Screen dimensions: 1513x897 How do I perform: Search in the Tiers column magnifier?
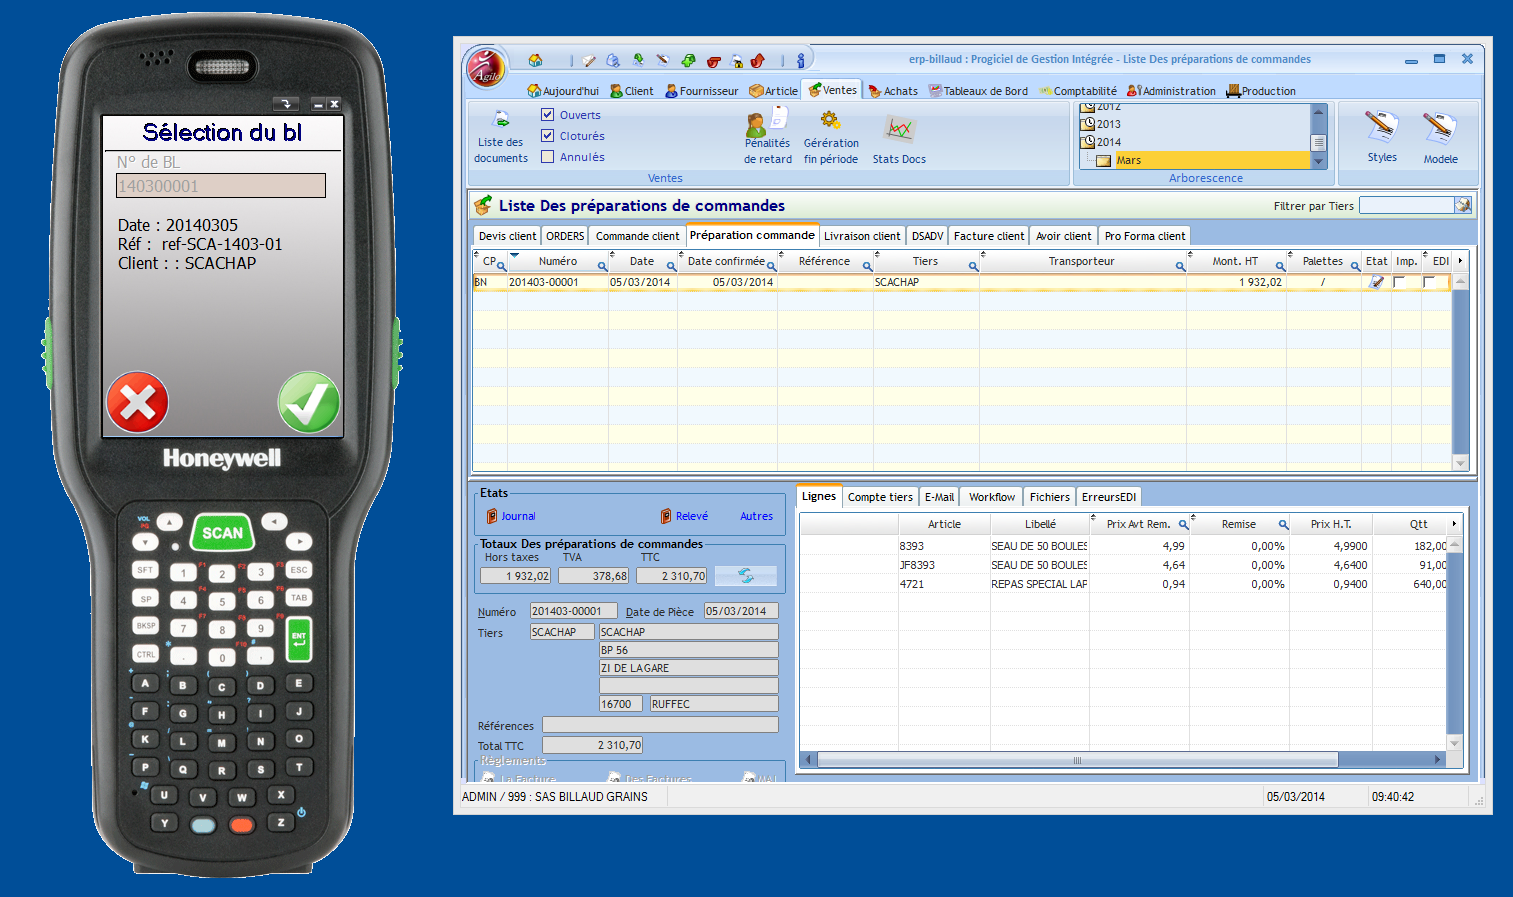tap(973, 266)
